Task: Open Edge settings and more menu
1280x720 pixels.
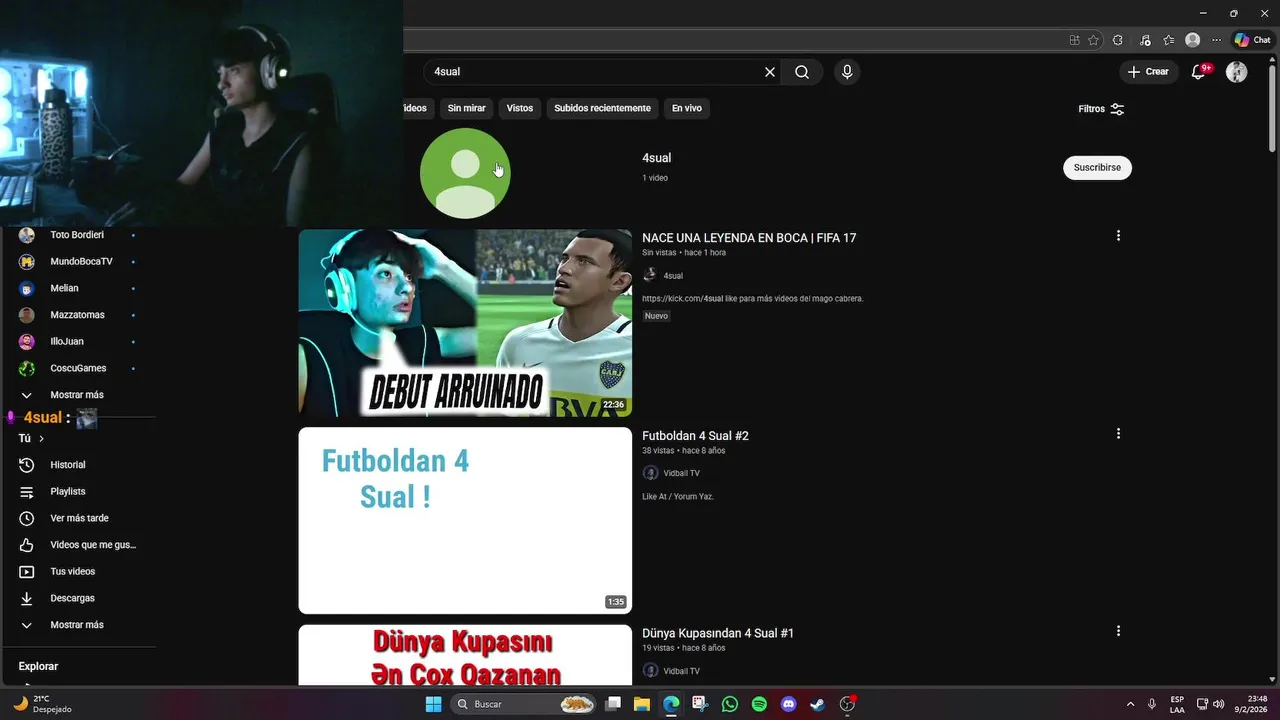Action: pyautogui.click(x=1216, y=40)
